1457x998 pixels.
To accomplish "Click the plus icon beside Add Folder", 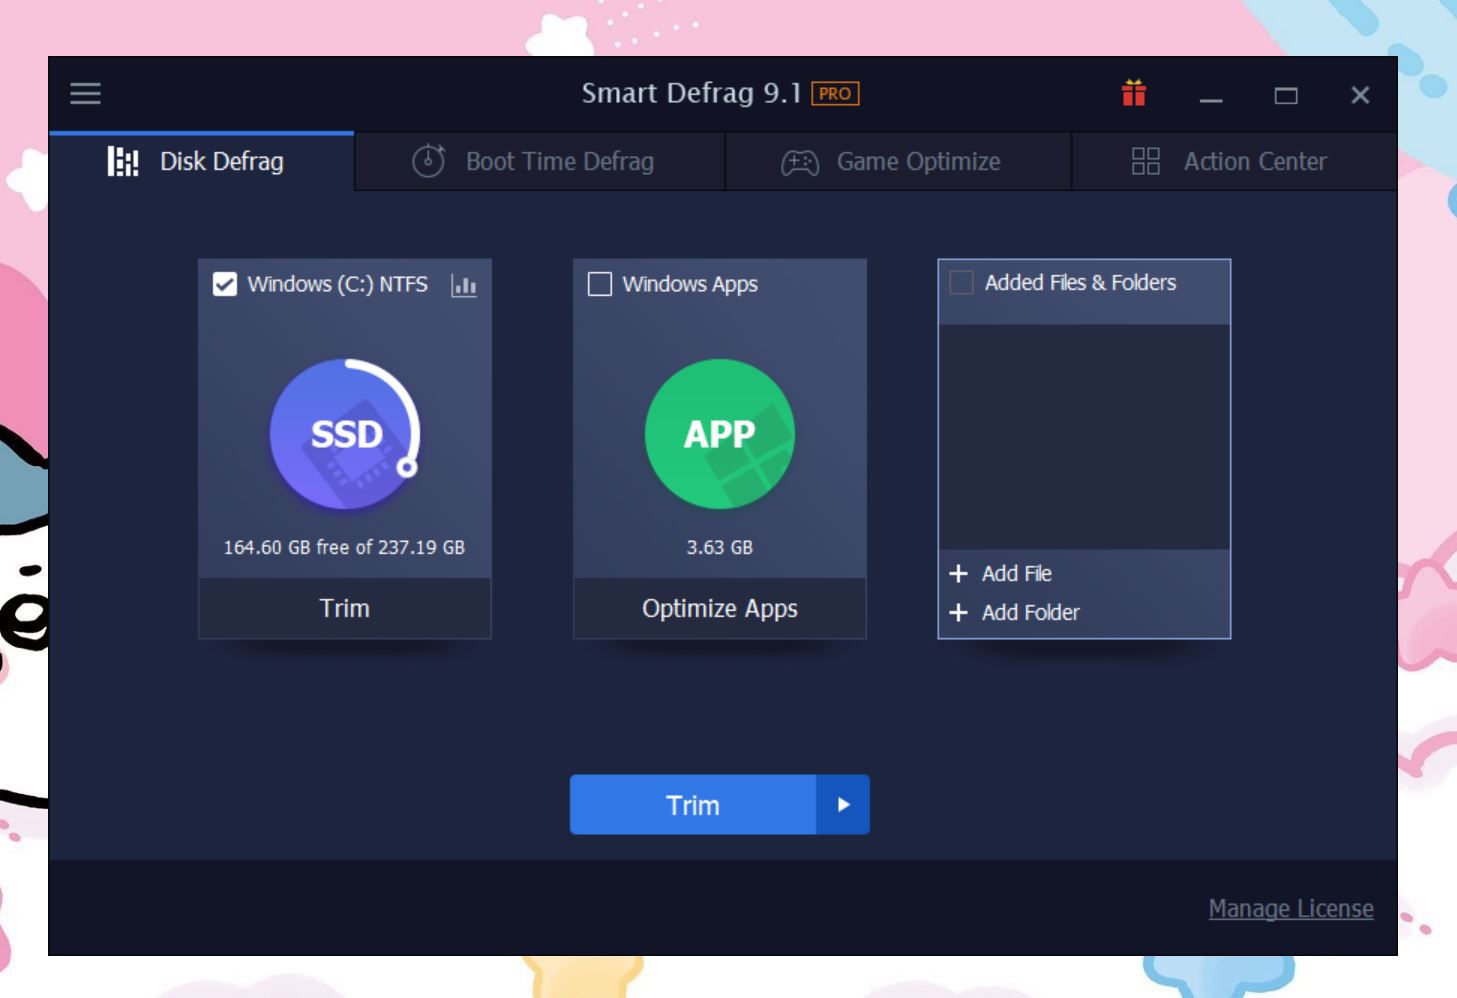I will pos(958,612).
